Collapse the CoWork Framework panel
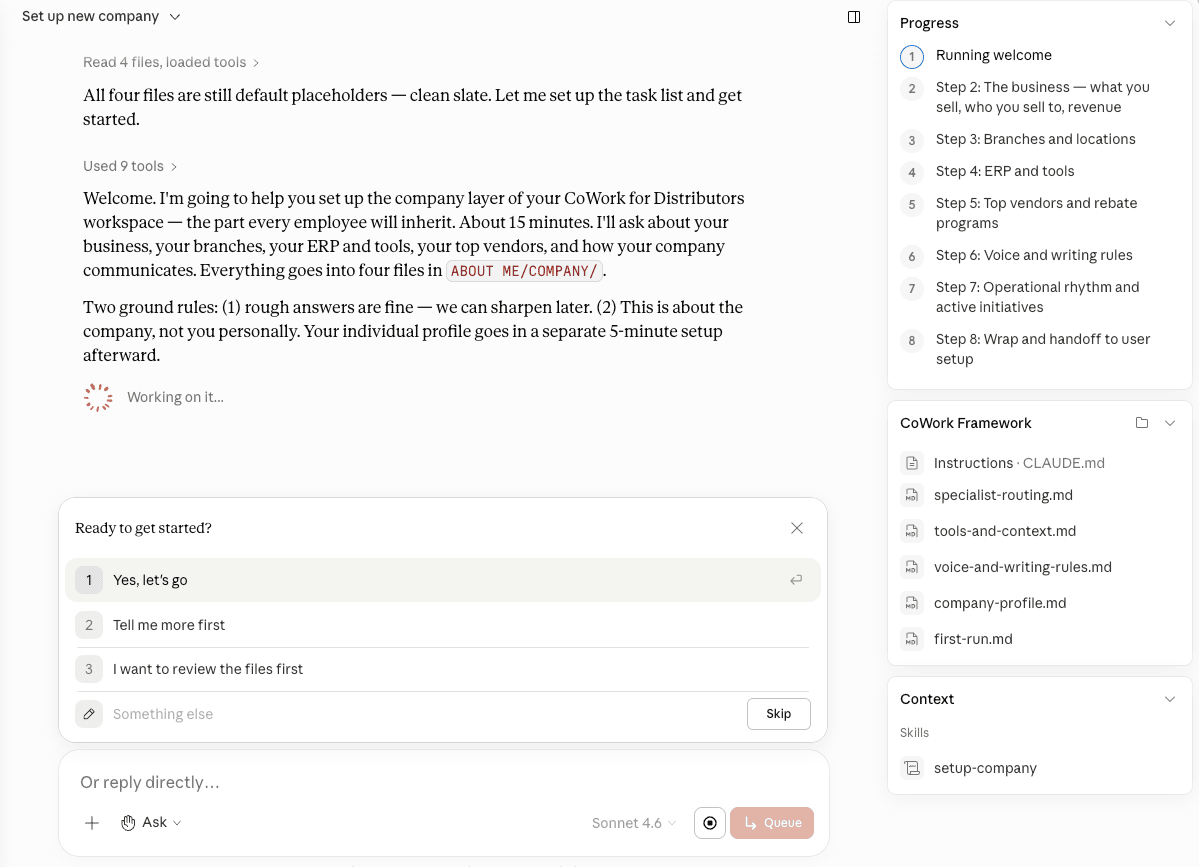 click(1169, 423)
